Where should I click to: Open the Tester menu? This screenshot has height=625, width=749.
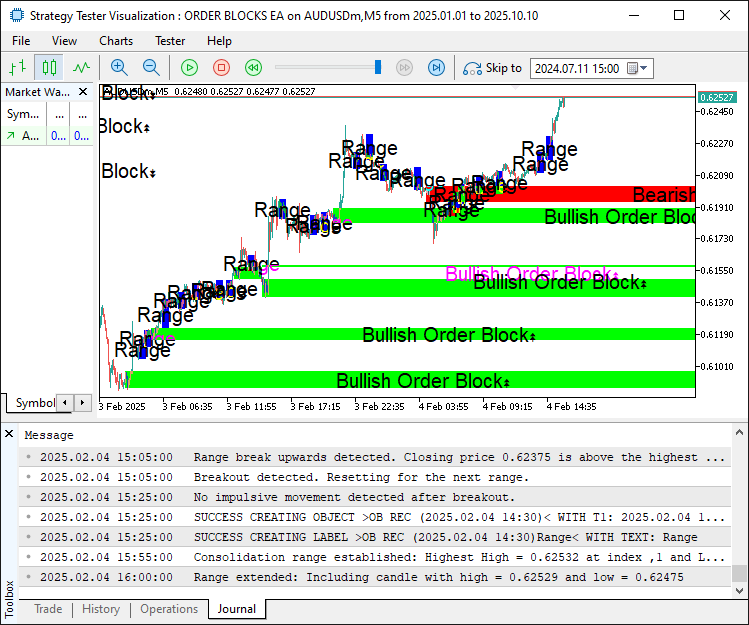click(x=170, y=41)
